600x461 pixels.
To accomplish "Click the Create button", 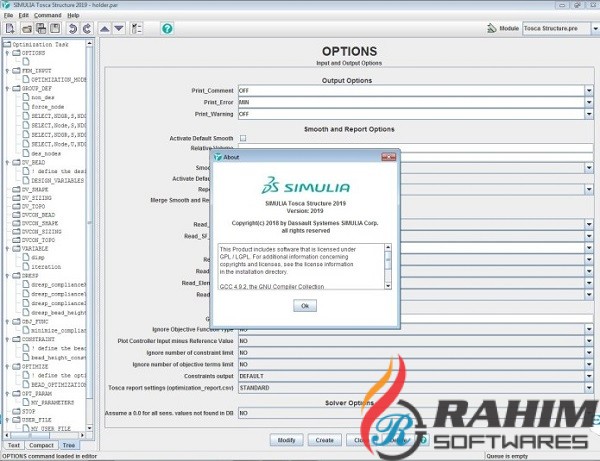I will [324, 440].
